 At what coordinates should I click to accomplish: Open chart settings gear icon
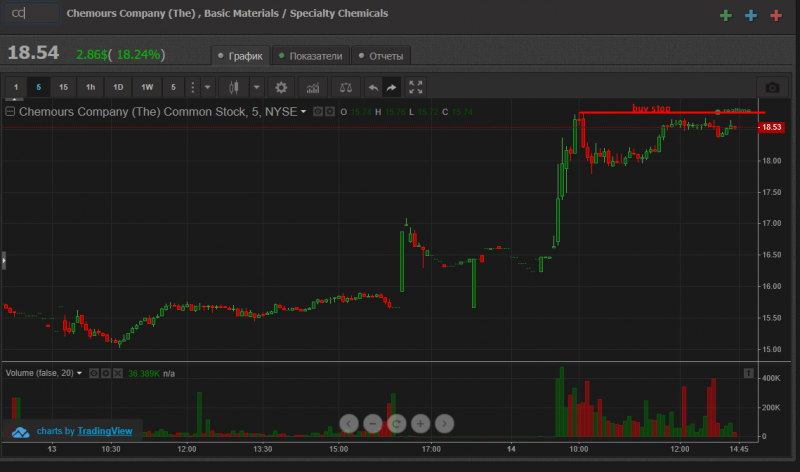click(281, 87)
